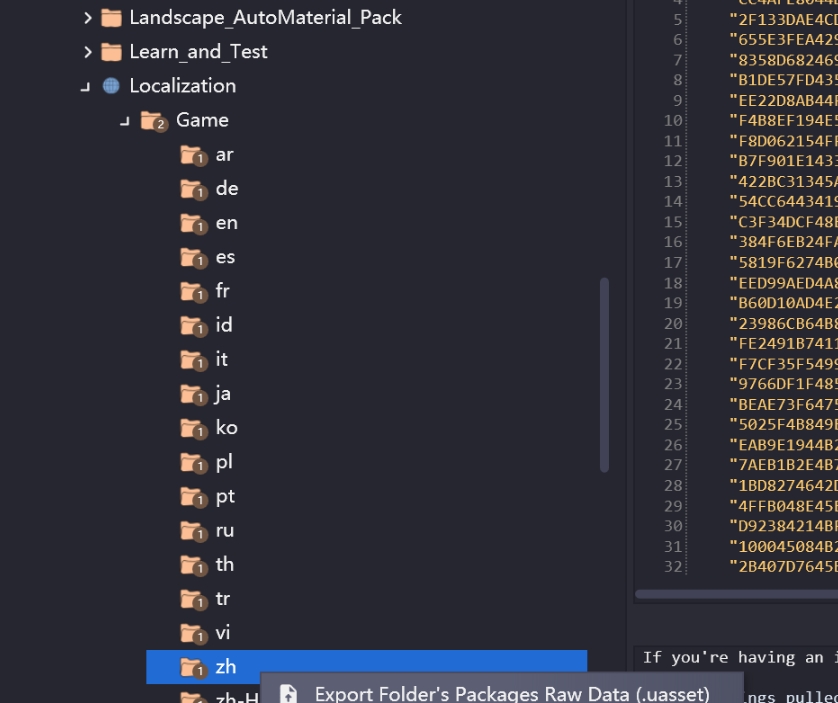Click the ja folder icon
Viewport: 838px width, 703px height.
194,395
